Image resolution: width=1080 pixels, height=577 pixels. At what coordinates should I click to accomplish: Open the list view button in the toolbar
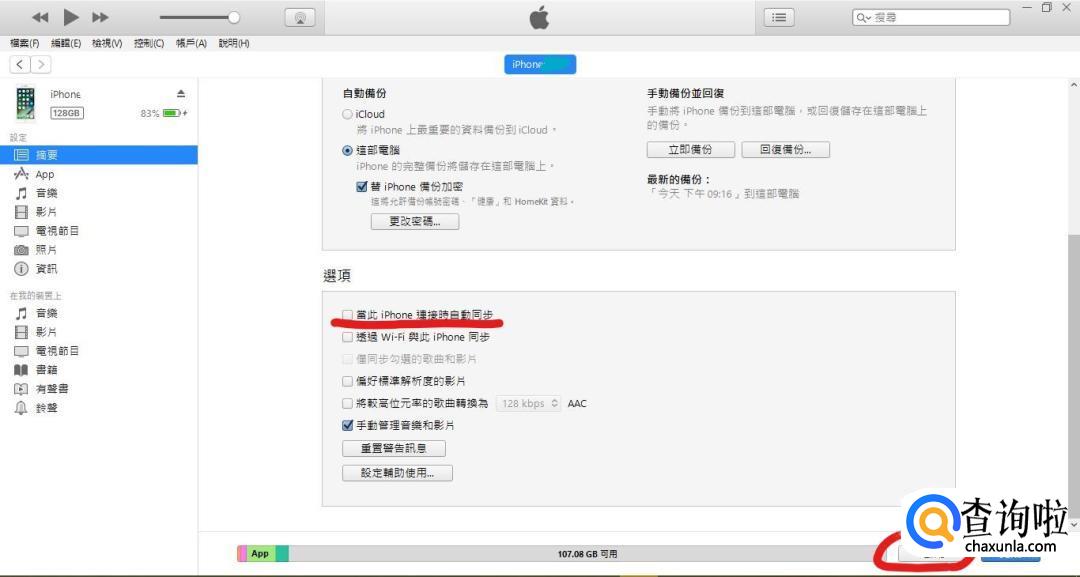click(779, 17)
